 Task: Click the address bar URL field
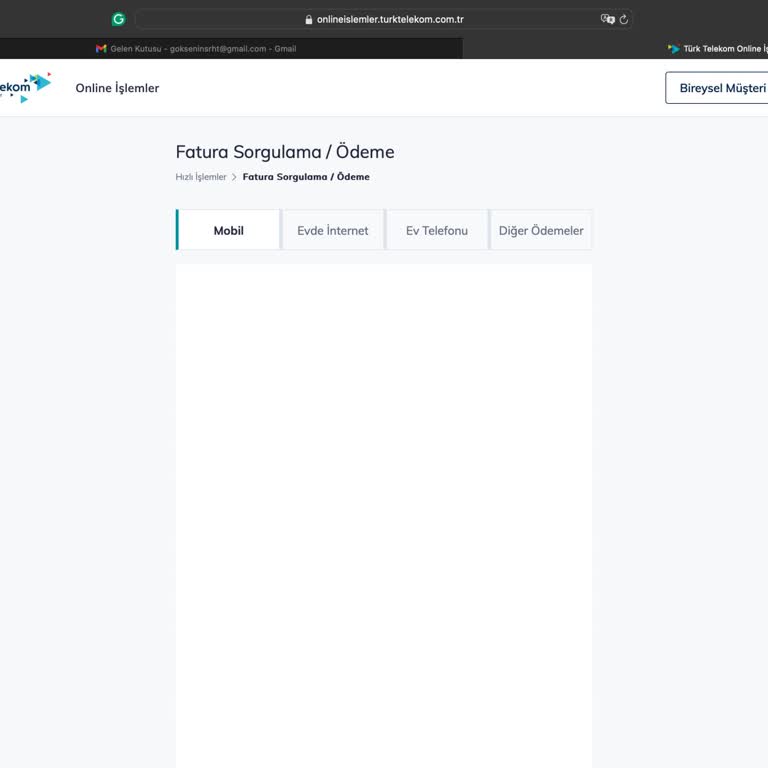[384, 20]
